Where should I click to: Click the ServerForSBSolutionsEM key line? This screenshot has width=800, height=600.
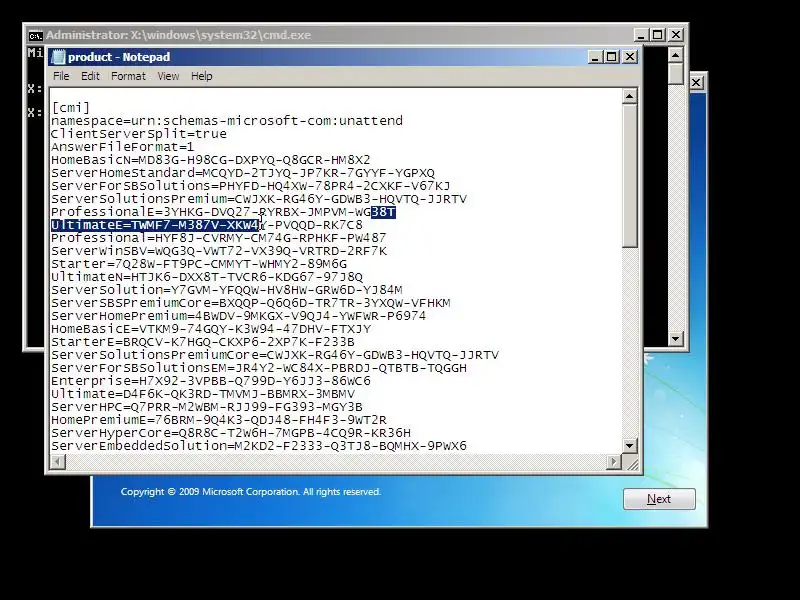coord(259,368)
